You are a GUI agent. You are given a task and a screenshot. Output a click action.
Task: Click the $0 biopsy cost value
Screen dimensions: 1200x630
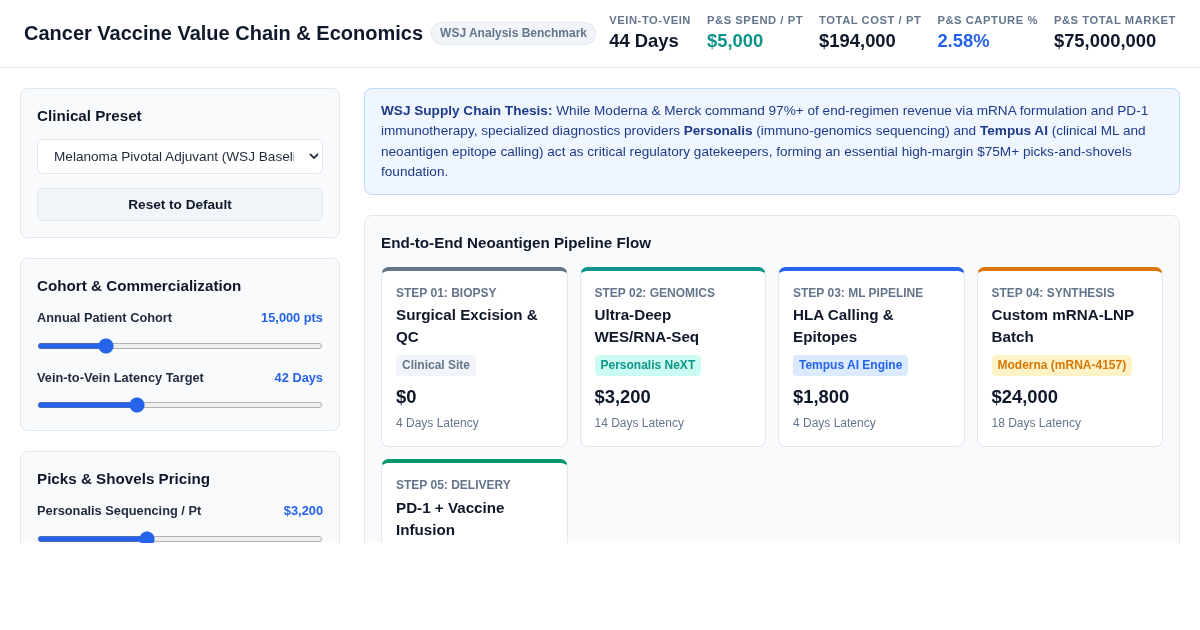406,397
